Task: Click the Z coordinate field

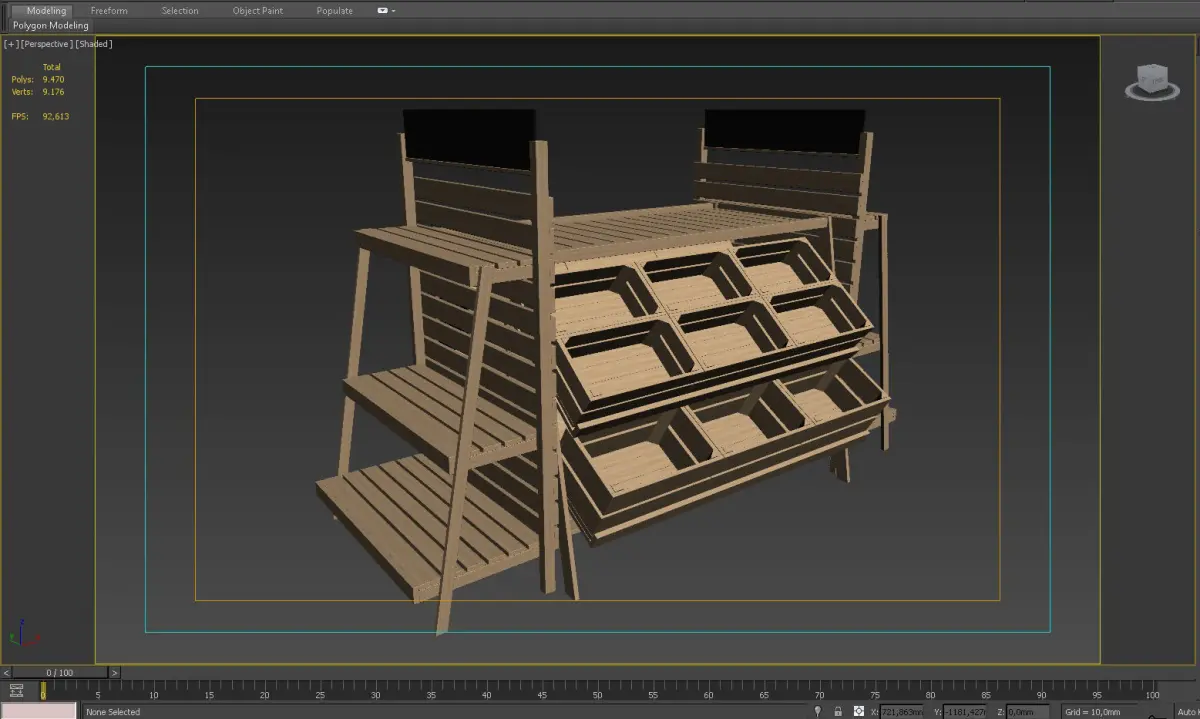Action: [1028, 711]
